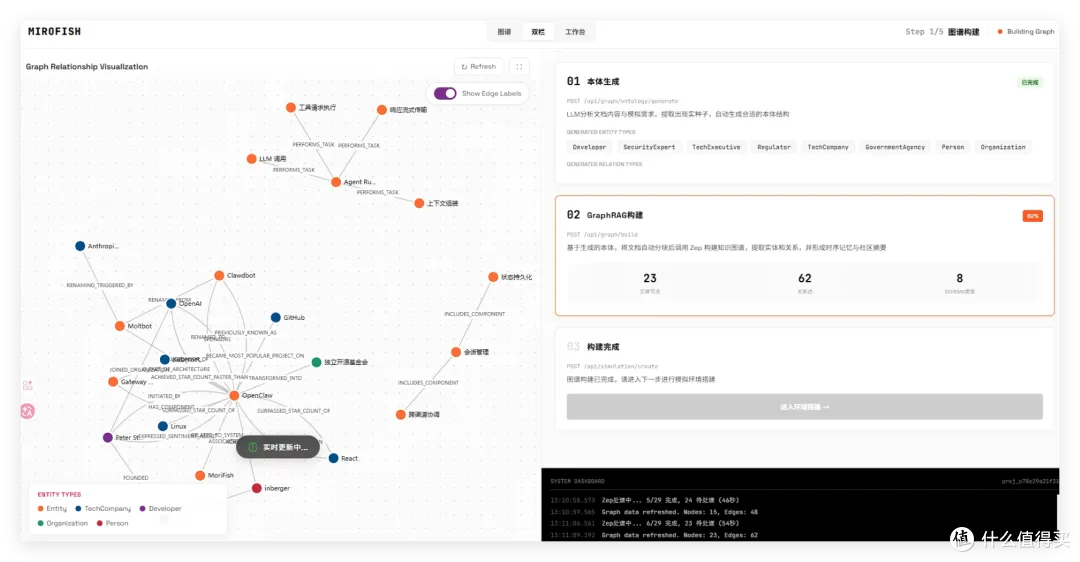This screenshot has width=1080, height=562.
Task: Select the Clawdbot graph node
Action: click(x=219, y=275)
